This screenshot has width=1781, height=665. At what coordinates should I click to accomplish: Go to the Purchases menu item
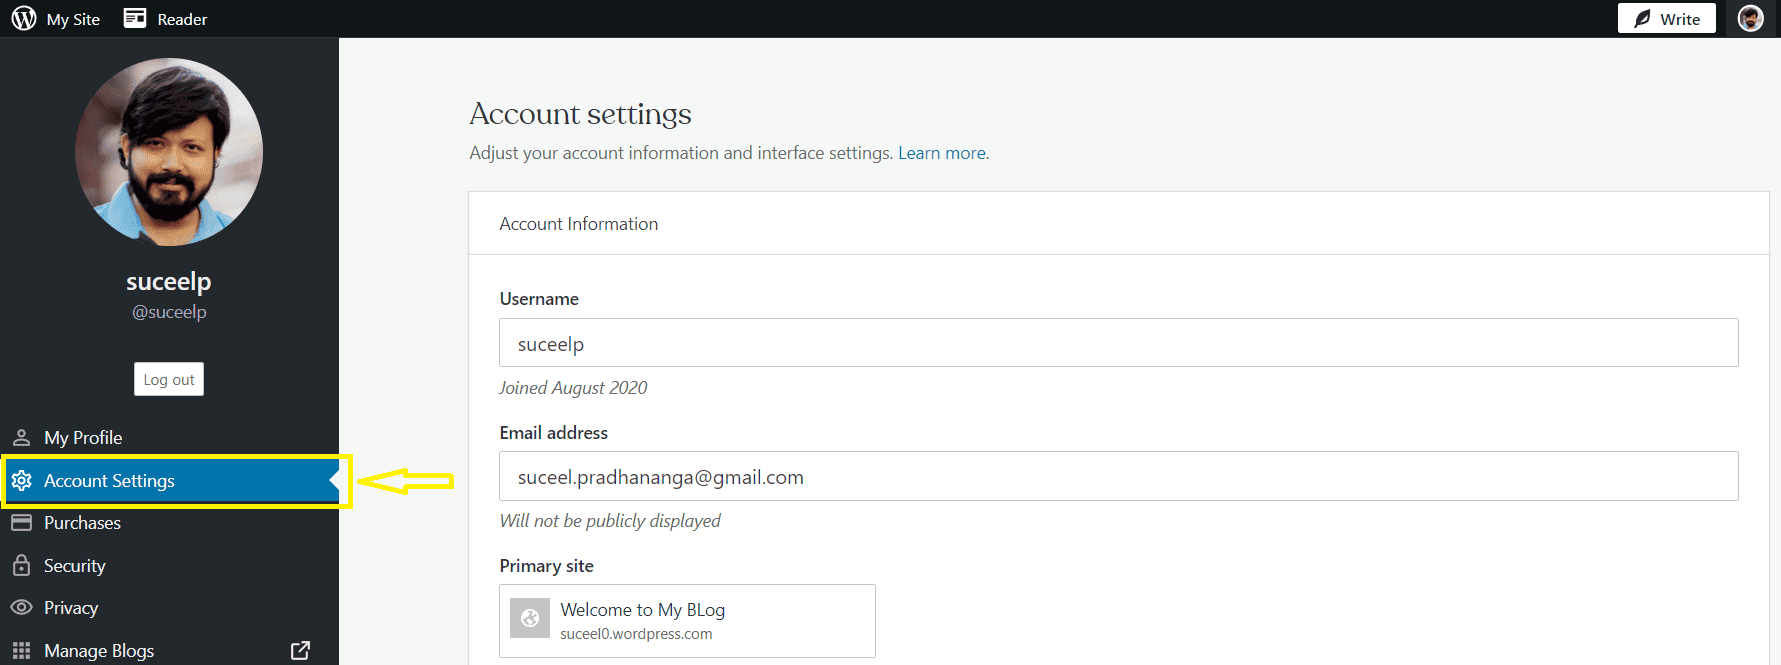pyautogui.click(x=82, y=523)
